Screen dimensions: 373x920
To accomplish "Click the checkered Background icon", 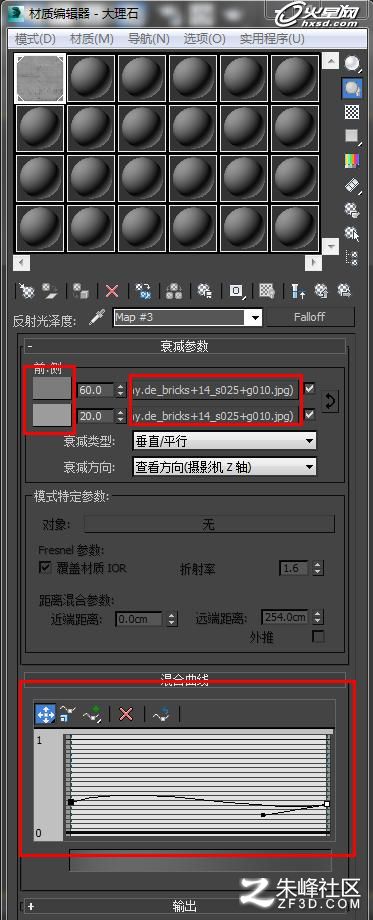I will pos(352,111).
